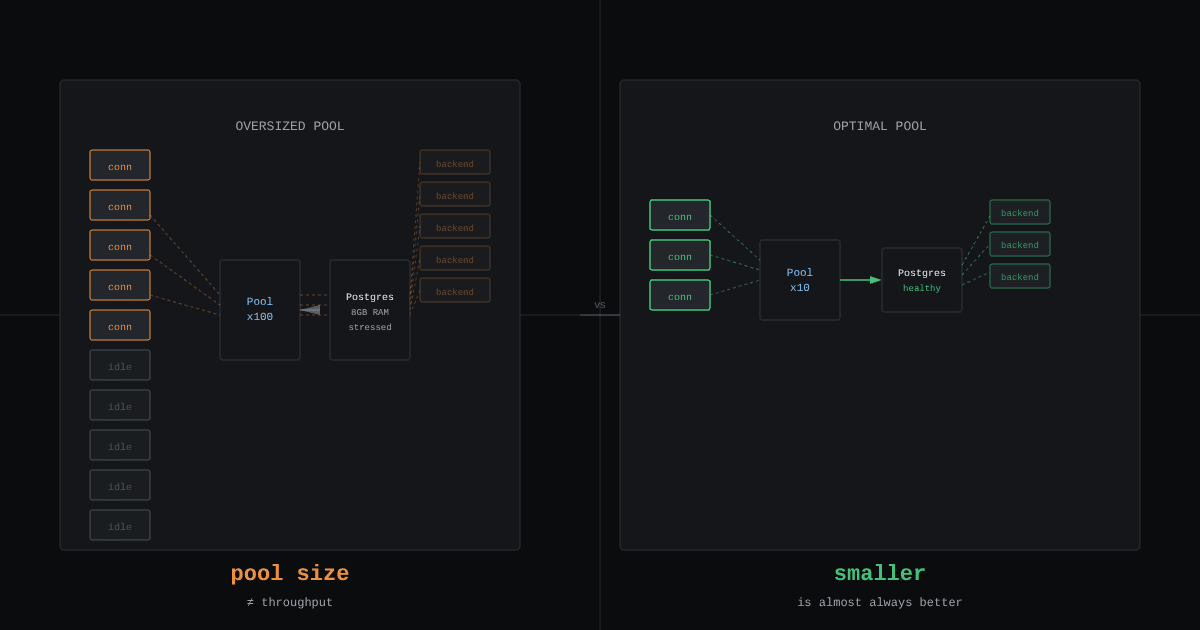
Task: Click the OVERSIZED POOL heading
Action: point(290,127)
